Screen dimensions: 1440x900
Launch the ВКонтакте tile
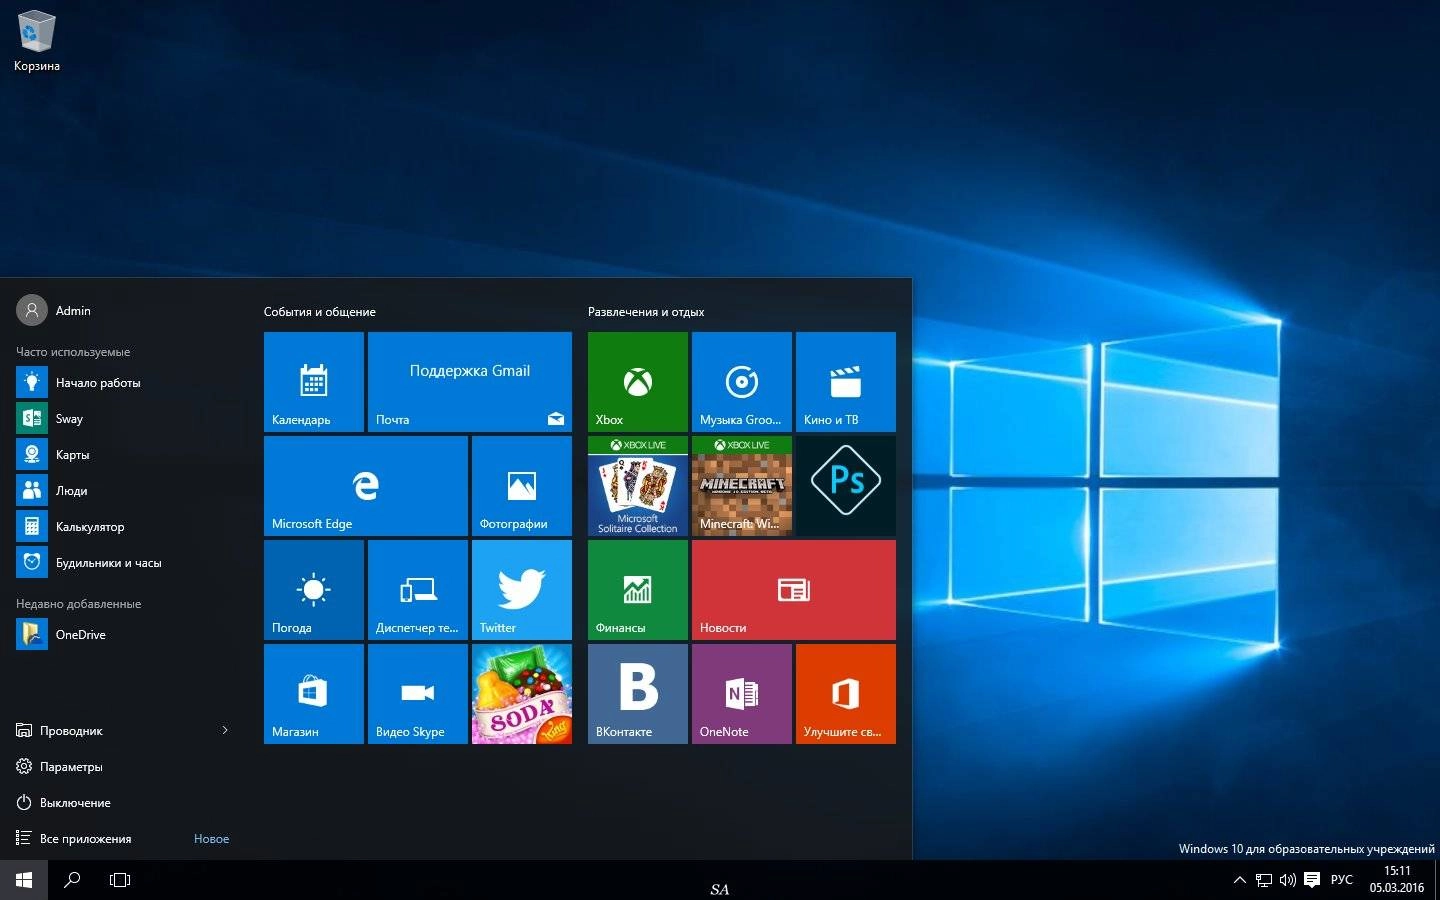638,694
